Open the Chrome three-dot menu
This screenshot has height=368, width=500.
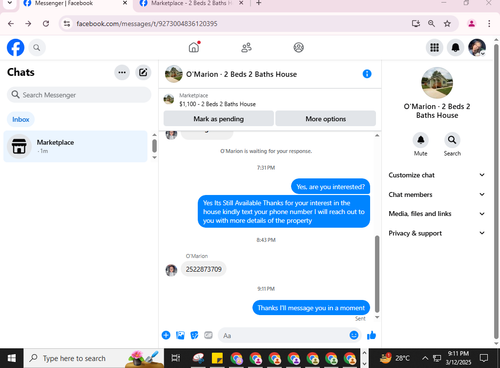click(489, 24)
